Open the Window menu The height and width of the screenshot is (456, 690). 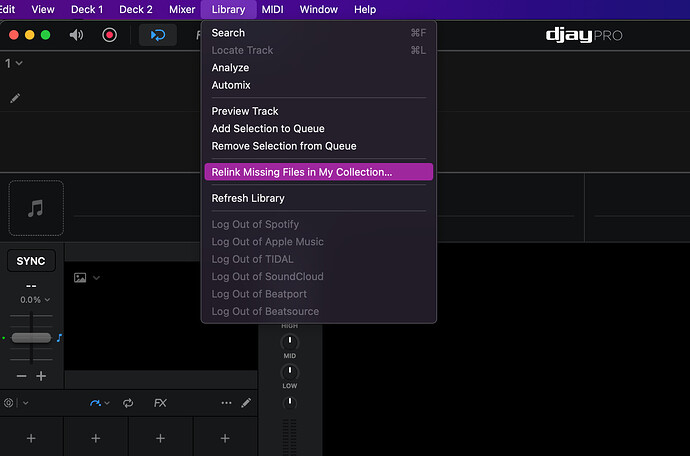tap(319, 9)
